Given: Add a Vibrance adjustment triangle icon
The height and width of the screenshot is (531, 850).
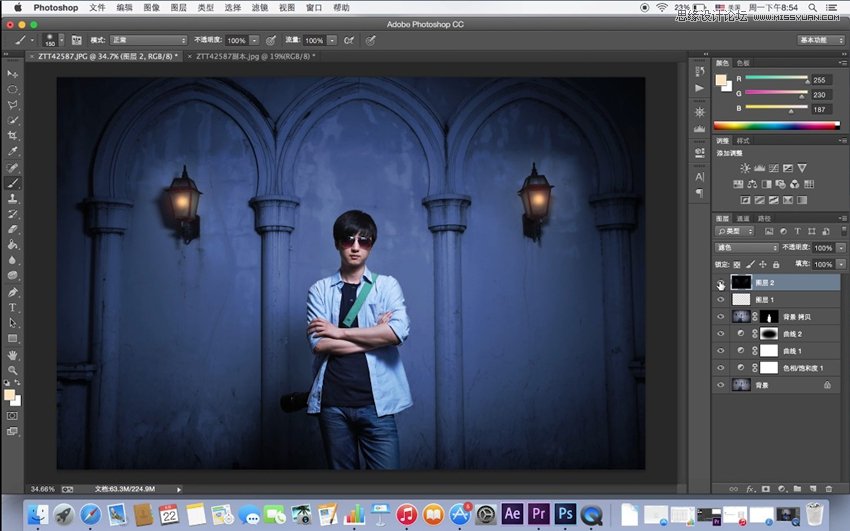Looking at the screenshot, I should pyautogui.click(x=802, y=168).
